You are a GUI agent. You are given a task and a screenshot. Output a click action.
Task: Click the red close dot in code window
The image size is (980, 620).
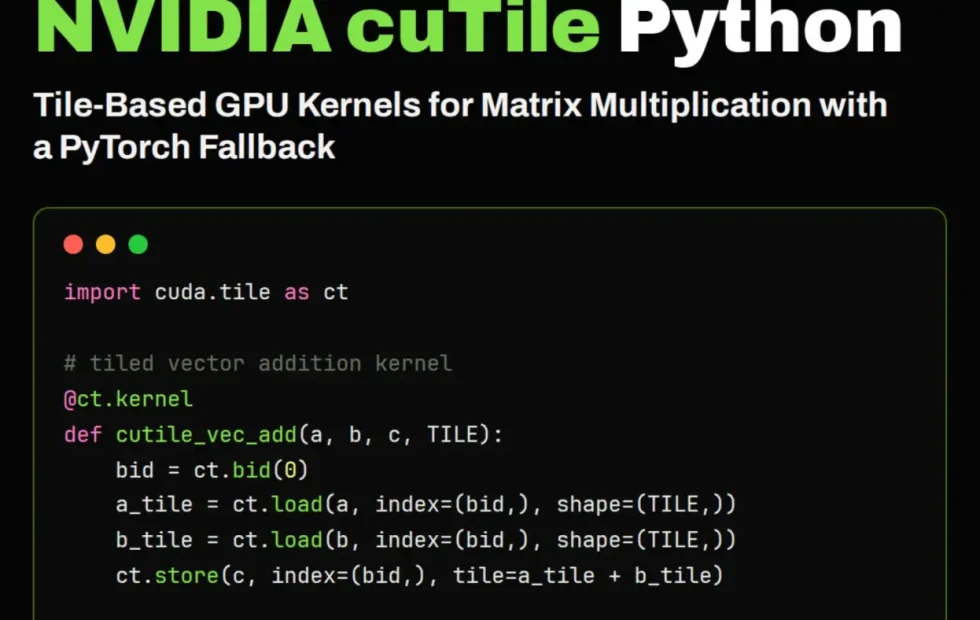[x=73, y=244]
